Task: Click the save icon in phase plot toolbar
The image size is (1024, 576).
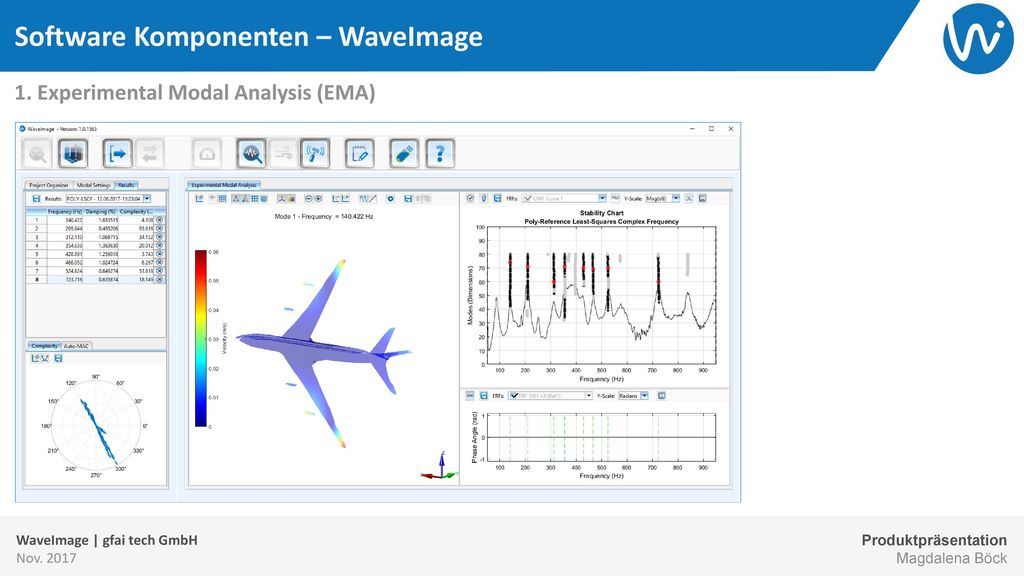Action: pos(484,396)
